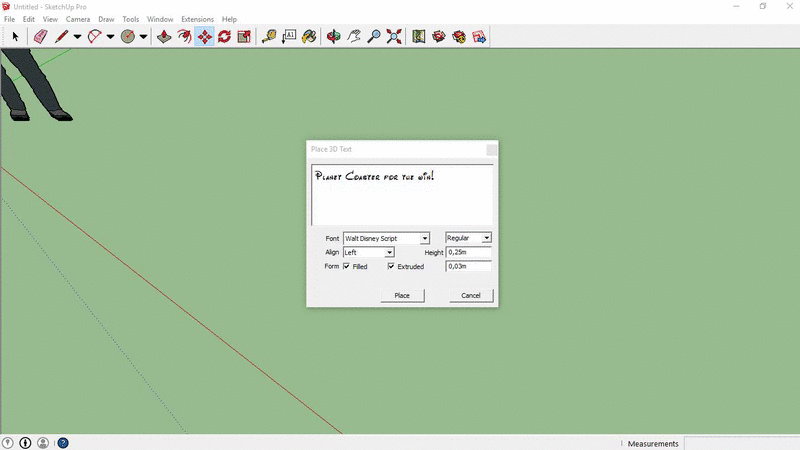Expand the arc tools dropdown arrow
Screen dimensions: 800x450
(110, 36)
